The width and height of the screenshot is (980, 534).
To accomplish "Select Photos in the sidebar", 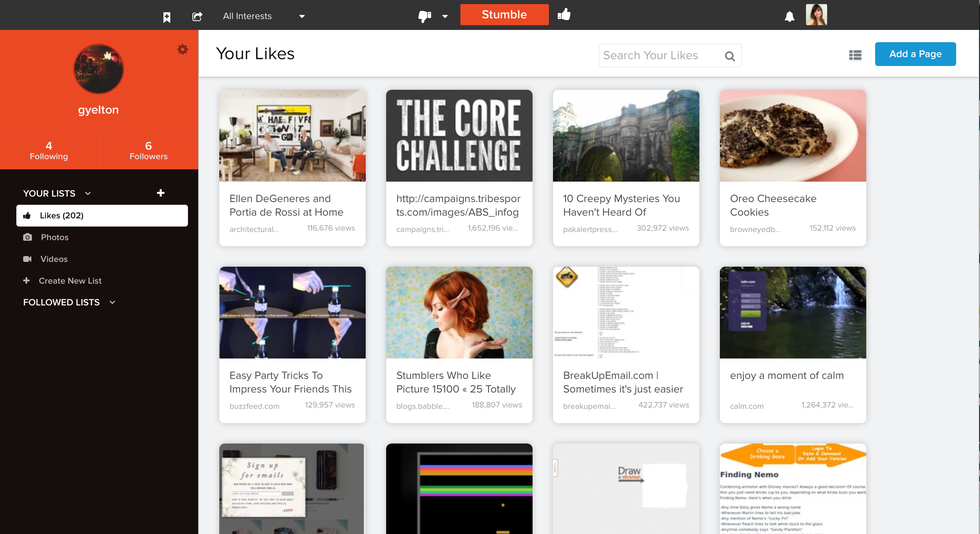I will click(x=54, y=237).
